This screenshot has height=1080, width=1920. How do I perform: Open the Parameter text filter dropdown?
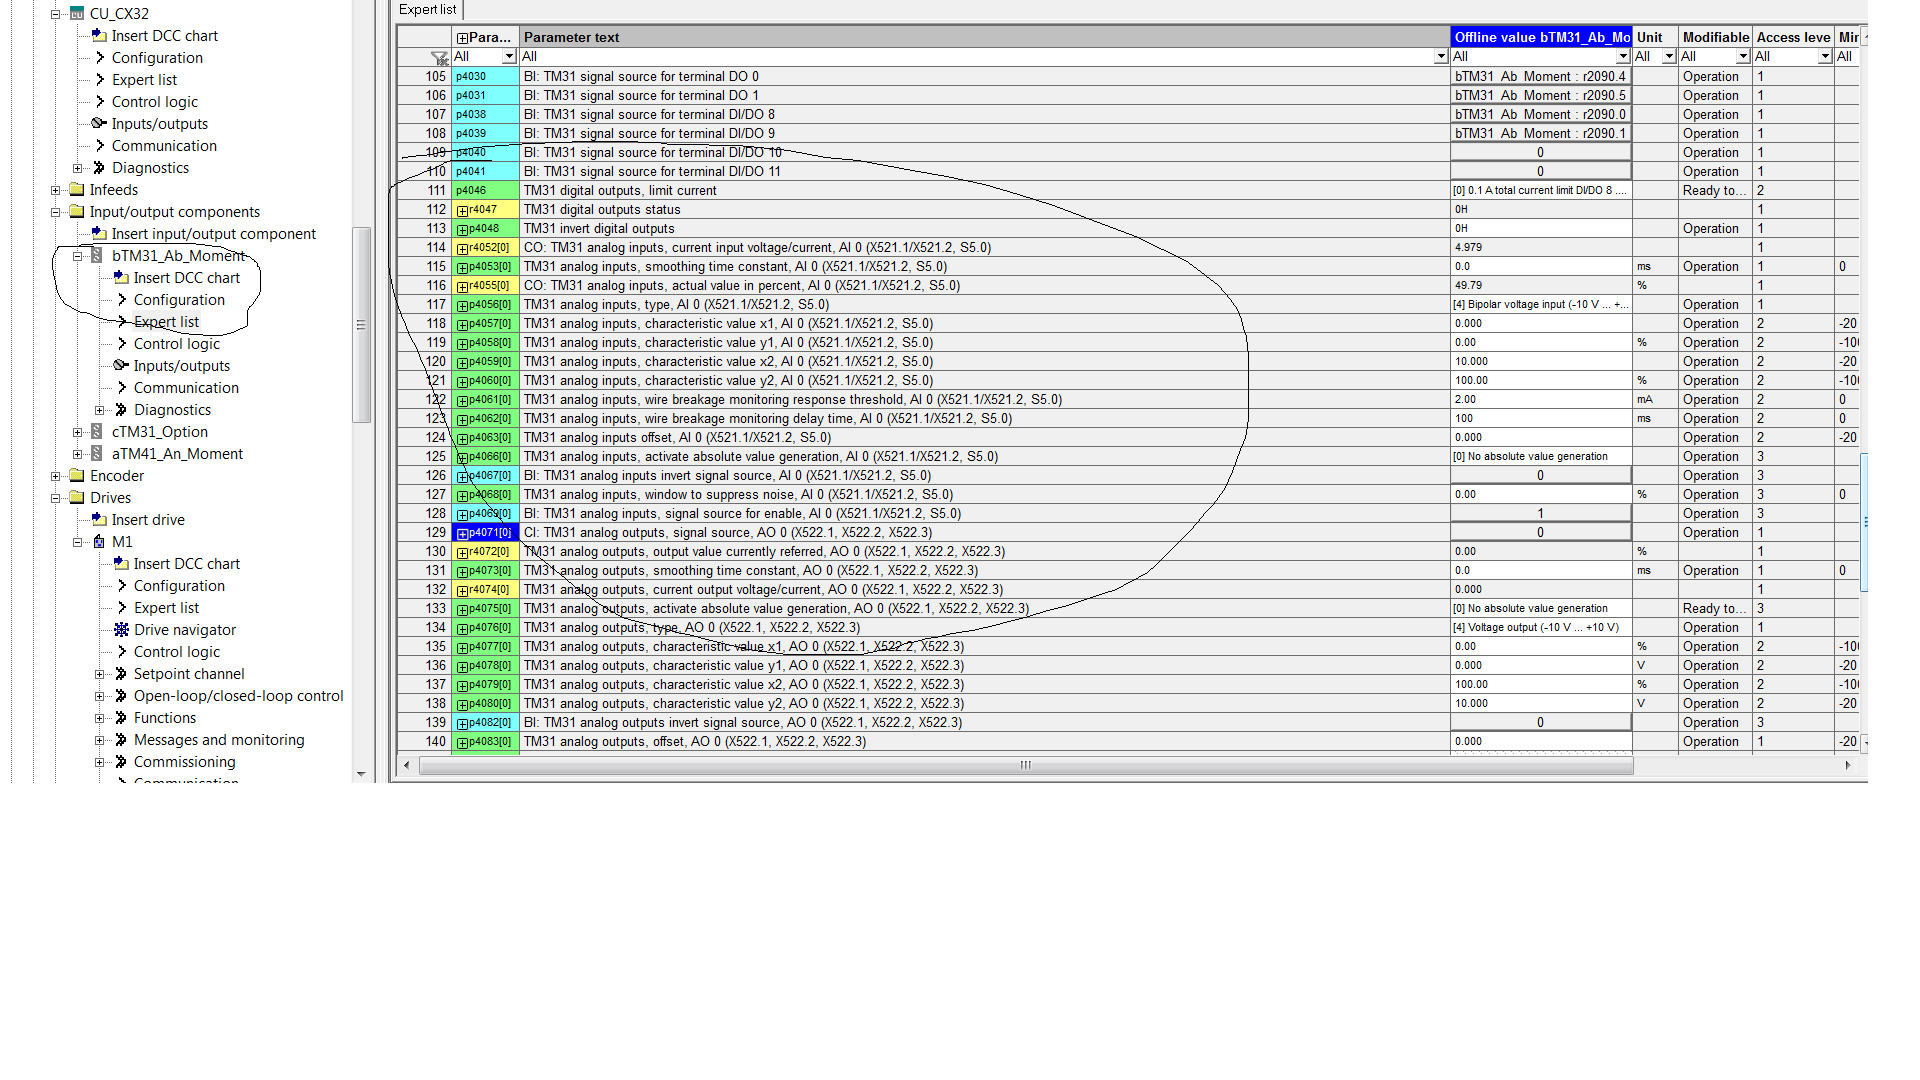(1441, 57)
